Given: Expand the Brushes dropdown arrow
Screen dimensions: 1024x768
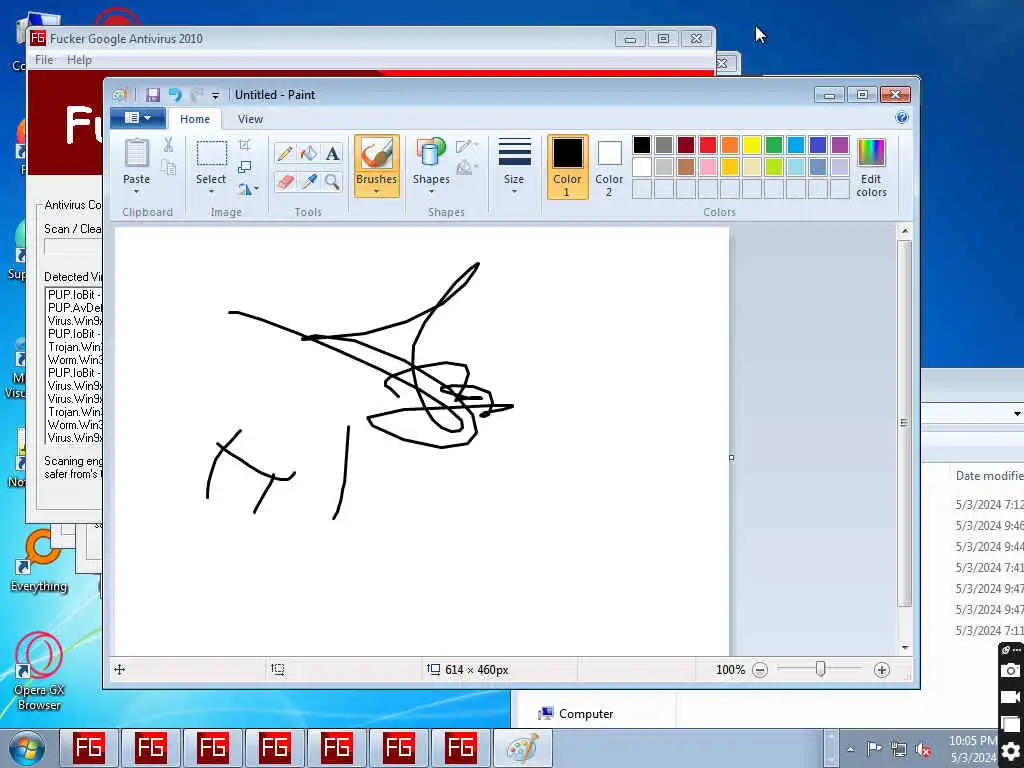Looking at the screenshot, I should point(377,192).
